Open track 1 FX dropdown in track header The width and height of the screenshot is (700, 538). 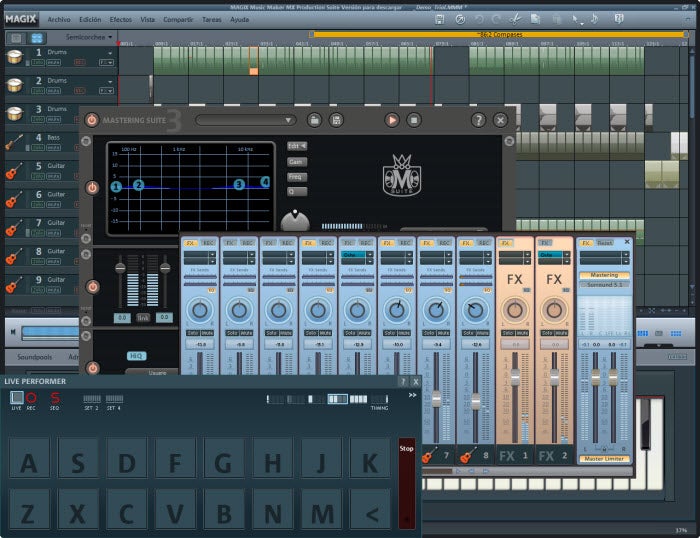point(106,63)
